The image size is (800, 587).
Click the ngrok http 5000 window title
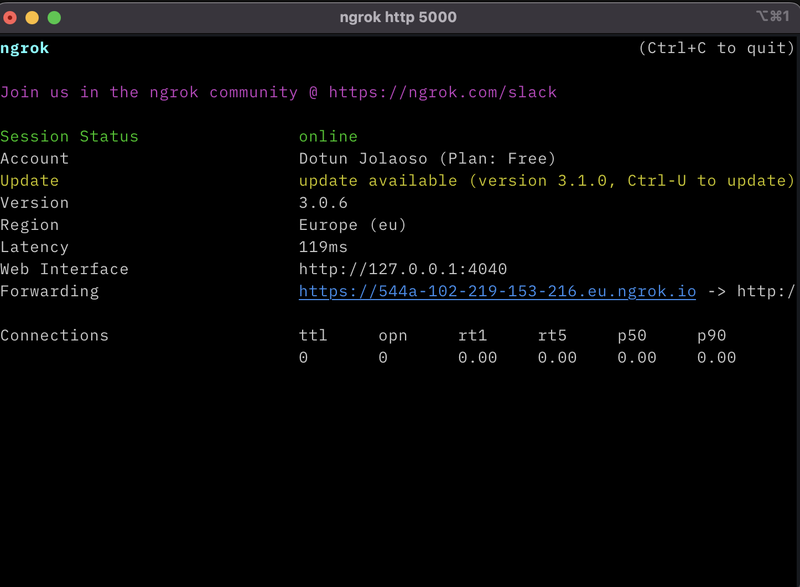tap(399, 17)
